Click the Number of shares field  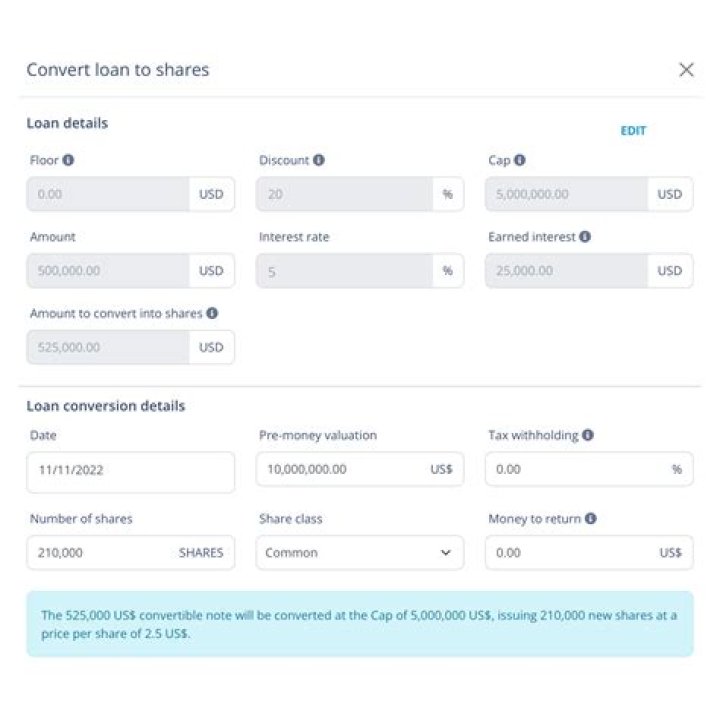click(x=100, y=552)
